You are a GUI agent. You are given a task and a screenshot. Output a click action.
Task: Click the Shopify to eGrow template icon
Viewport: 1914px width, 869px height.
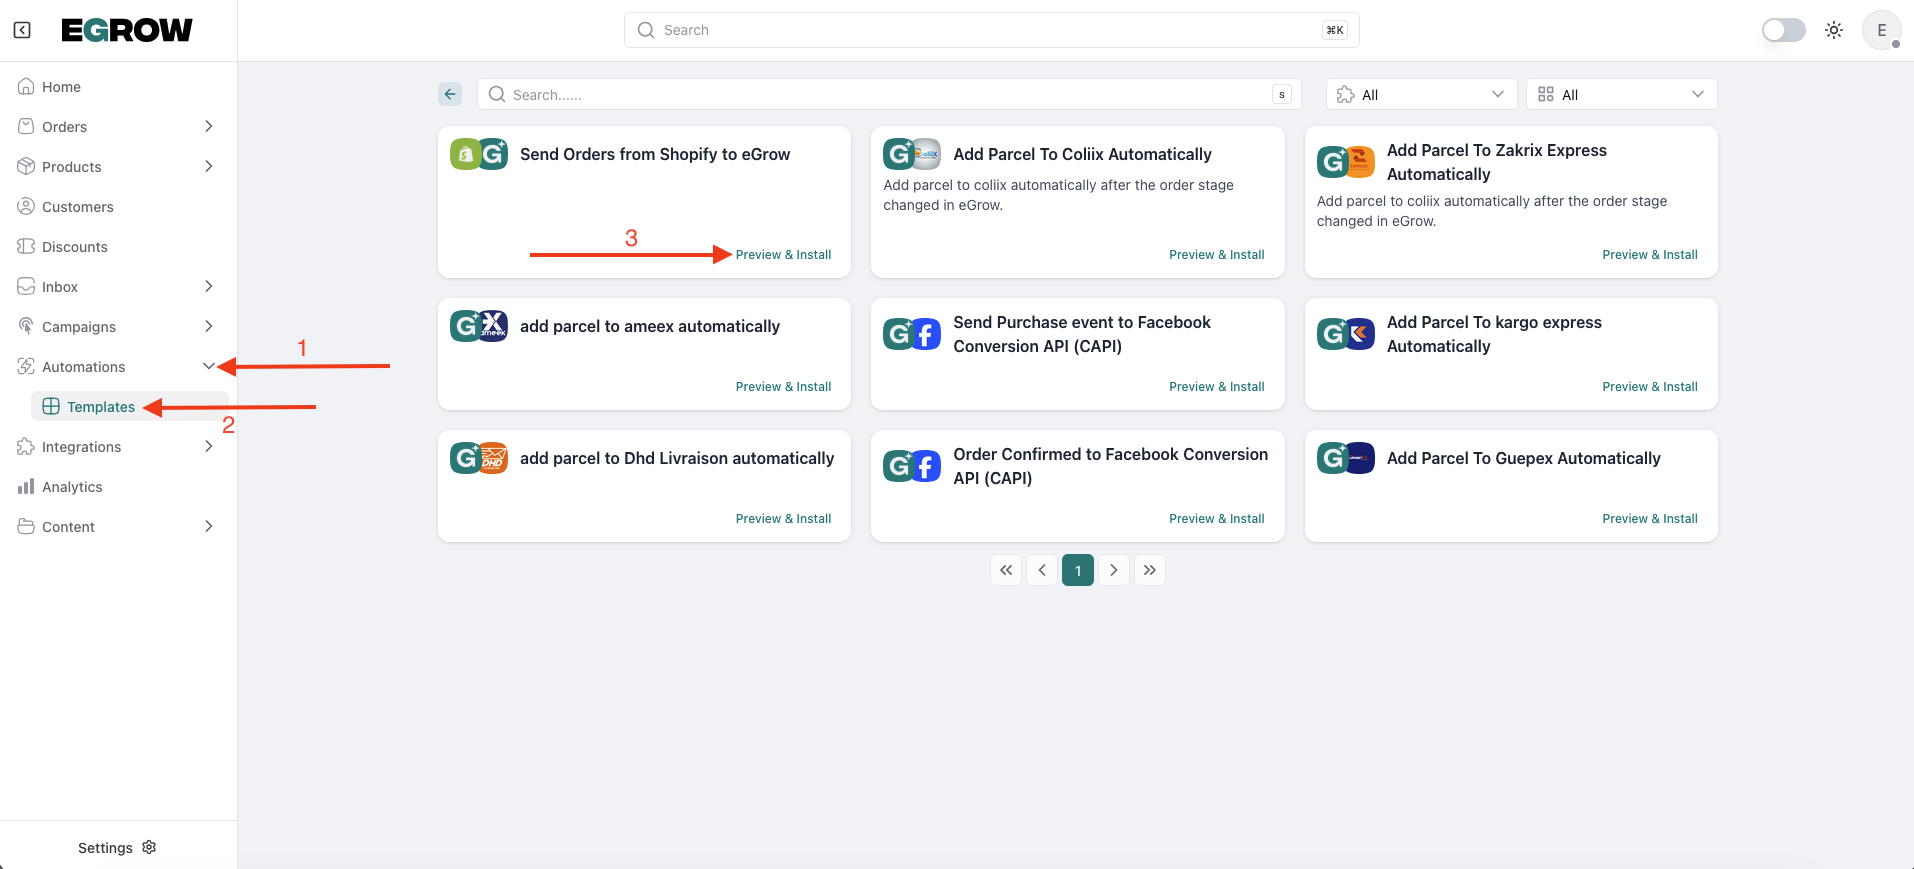(x=479, y=154)
